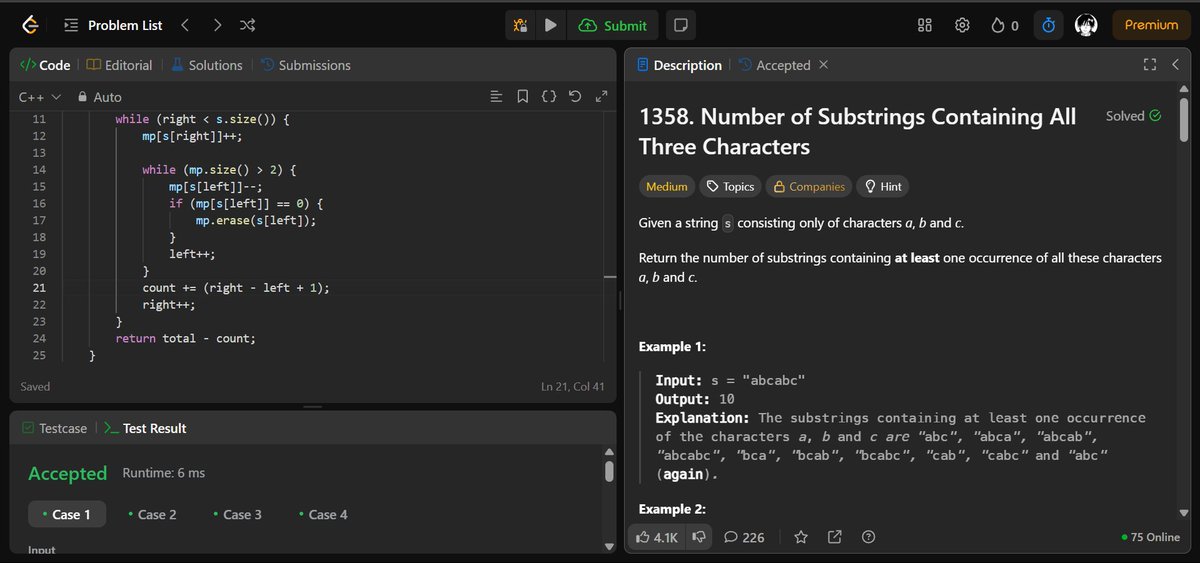Screen dimensions: 1200x563
Task: Star the problem as favorite
Action: (801, 537)
